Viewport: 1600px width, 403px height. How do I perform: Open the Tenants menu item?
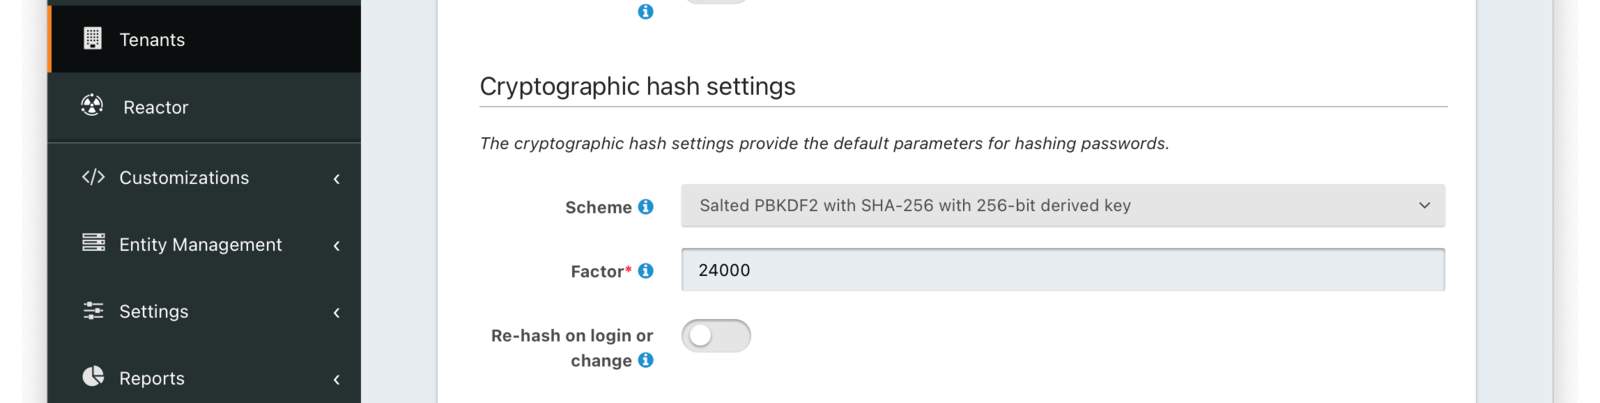152,40
